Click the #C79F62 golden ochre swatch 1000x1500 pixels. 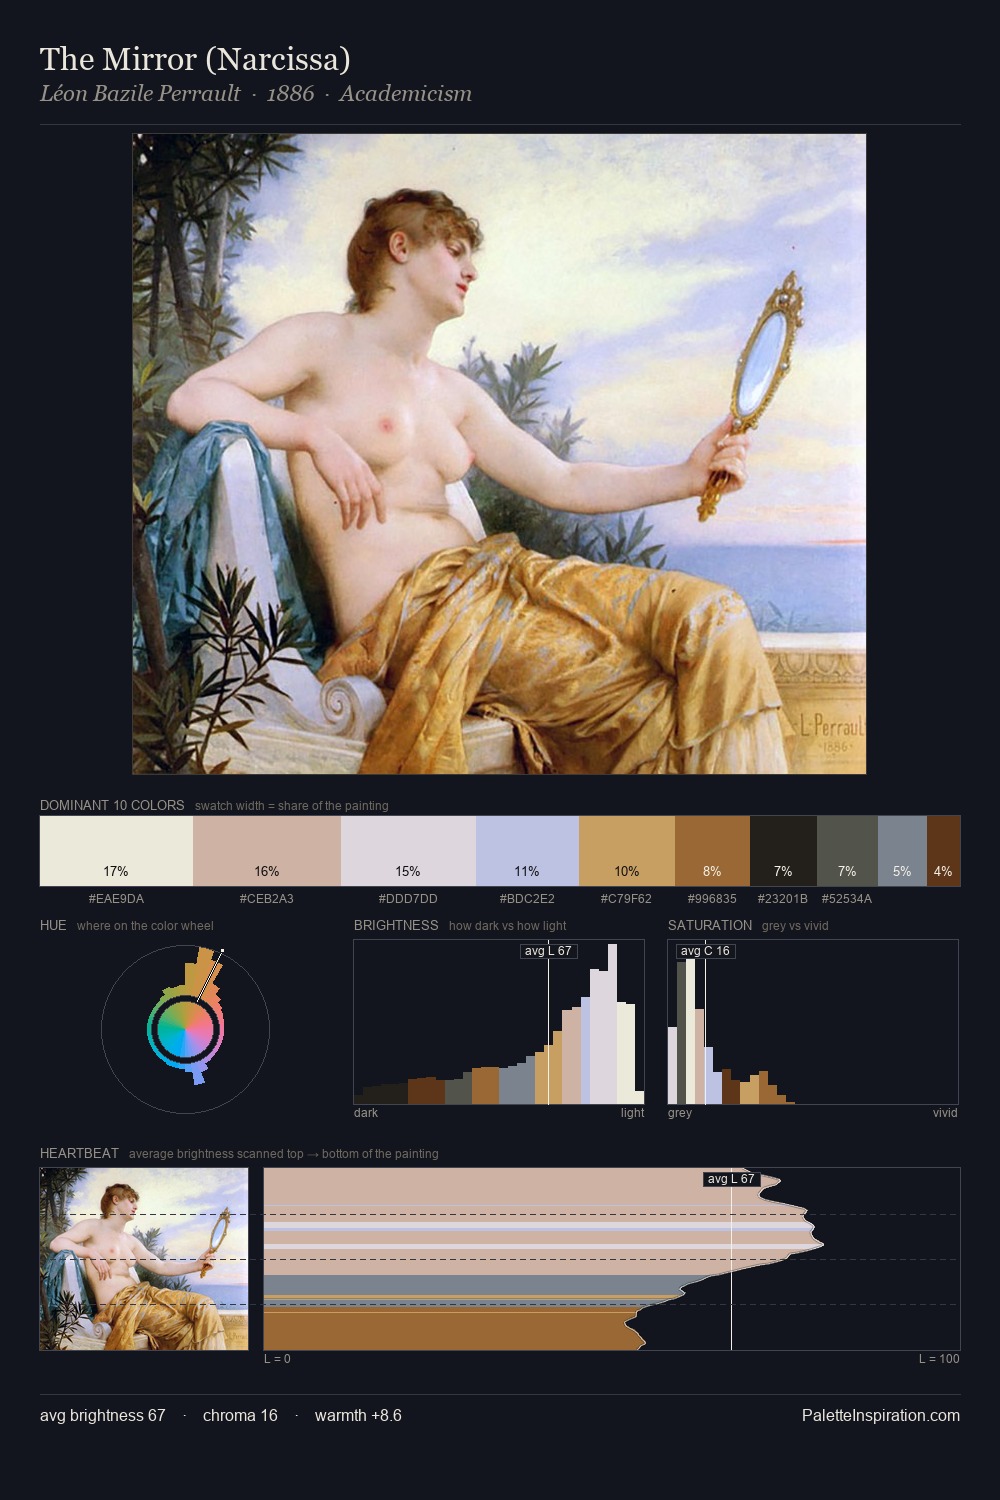(627, 851)
